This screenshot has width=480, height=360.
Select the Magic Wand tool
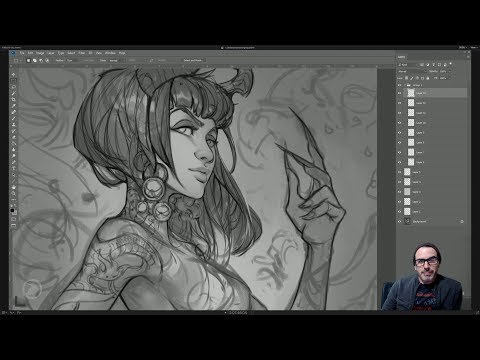point(14,93)
